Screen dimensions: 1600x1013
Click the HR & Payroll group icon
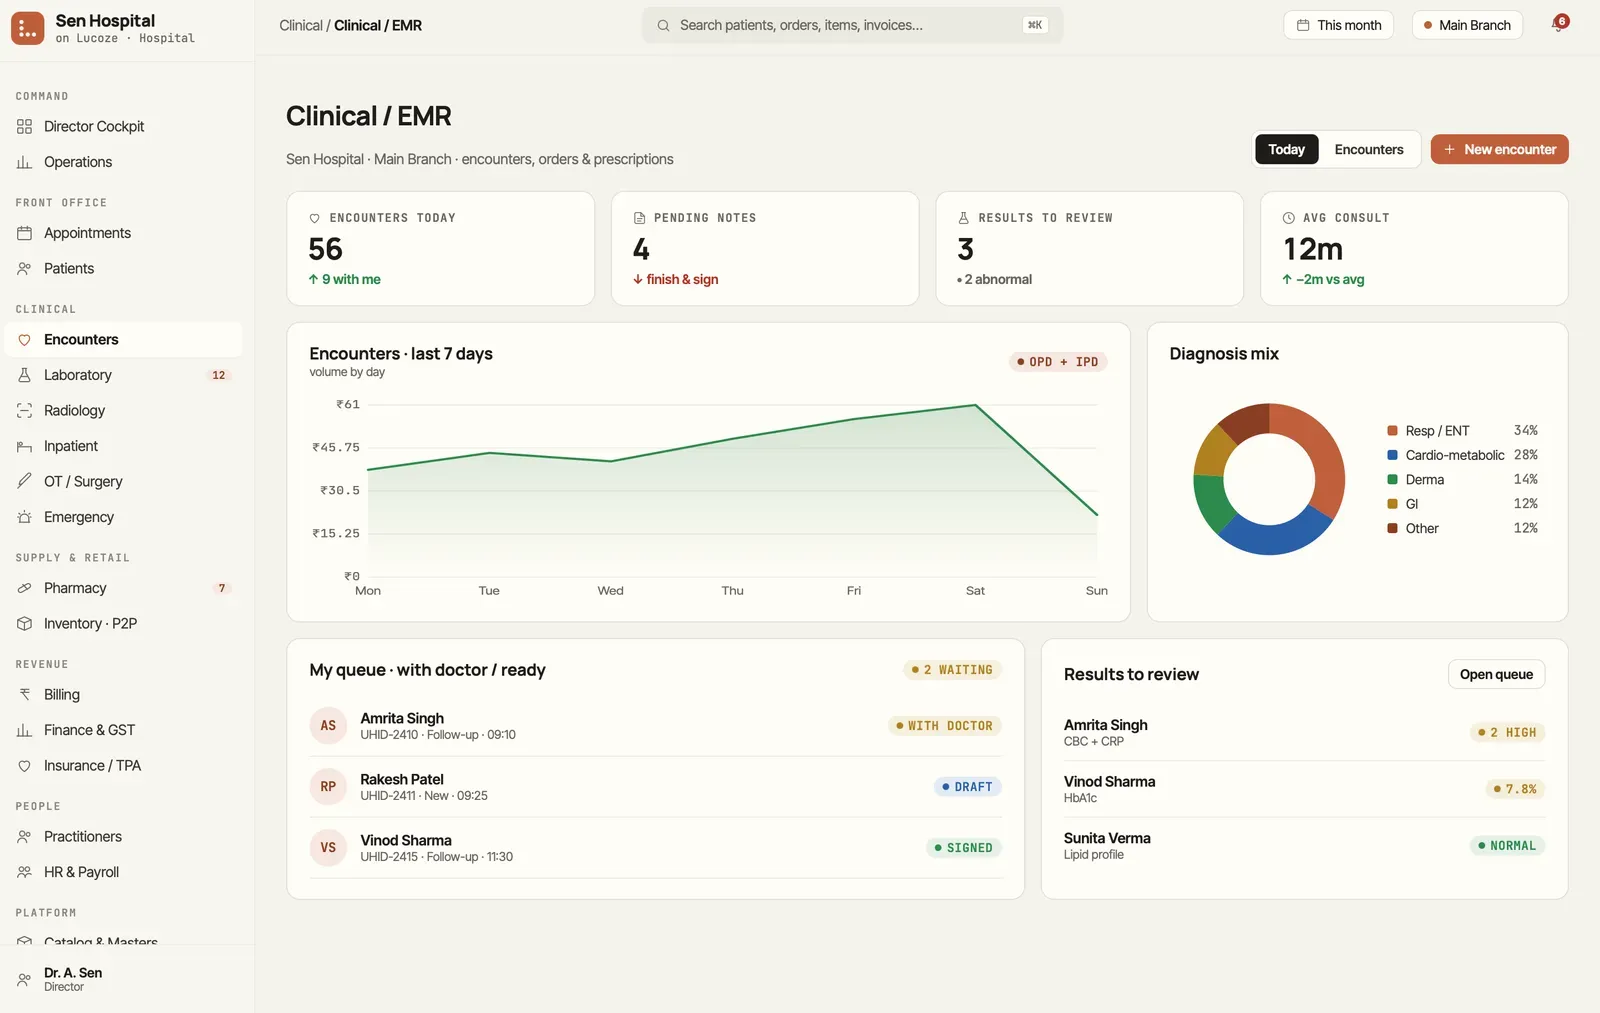24,872
